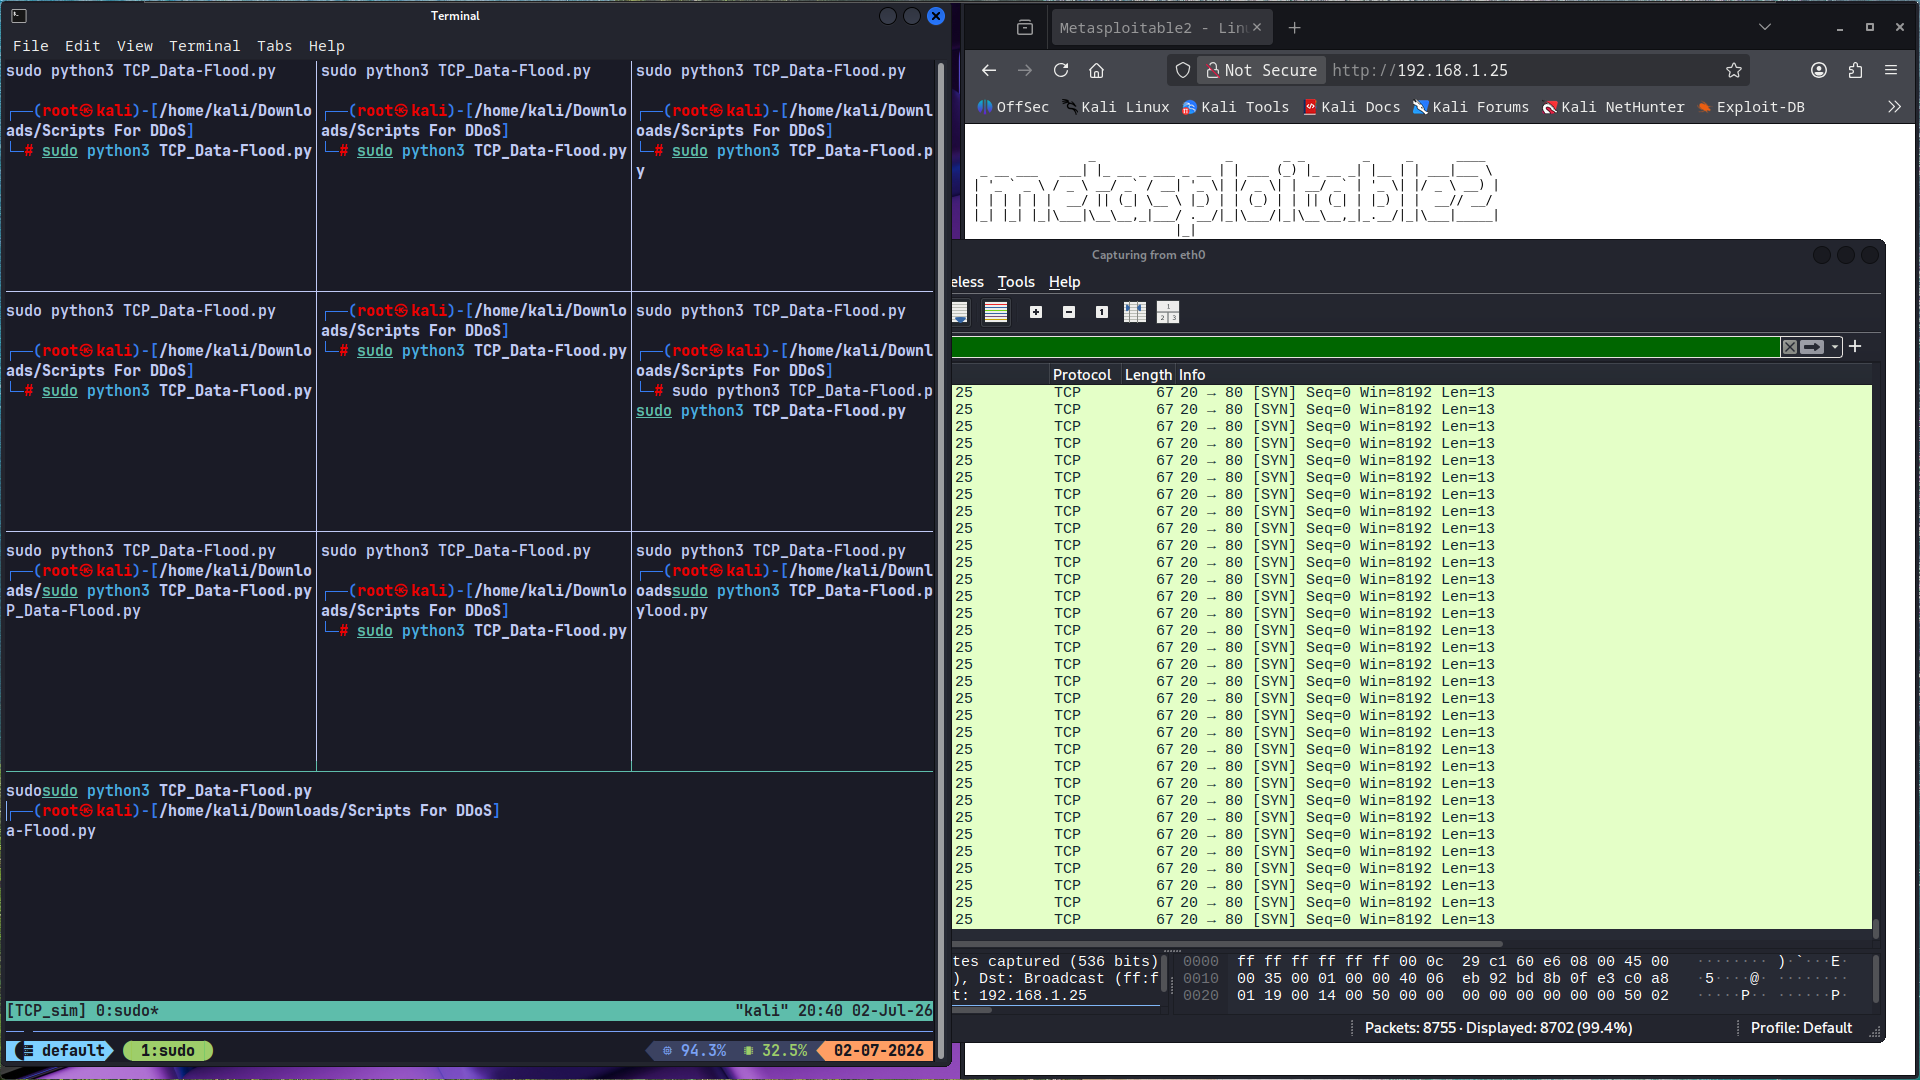Clear the Wireshark display filter
Image resolution: width=1920 pixels, height=1080 pixels.
(x=1790, y=347)
